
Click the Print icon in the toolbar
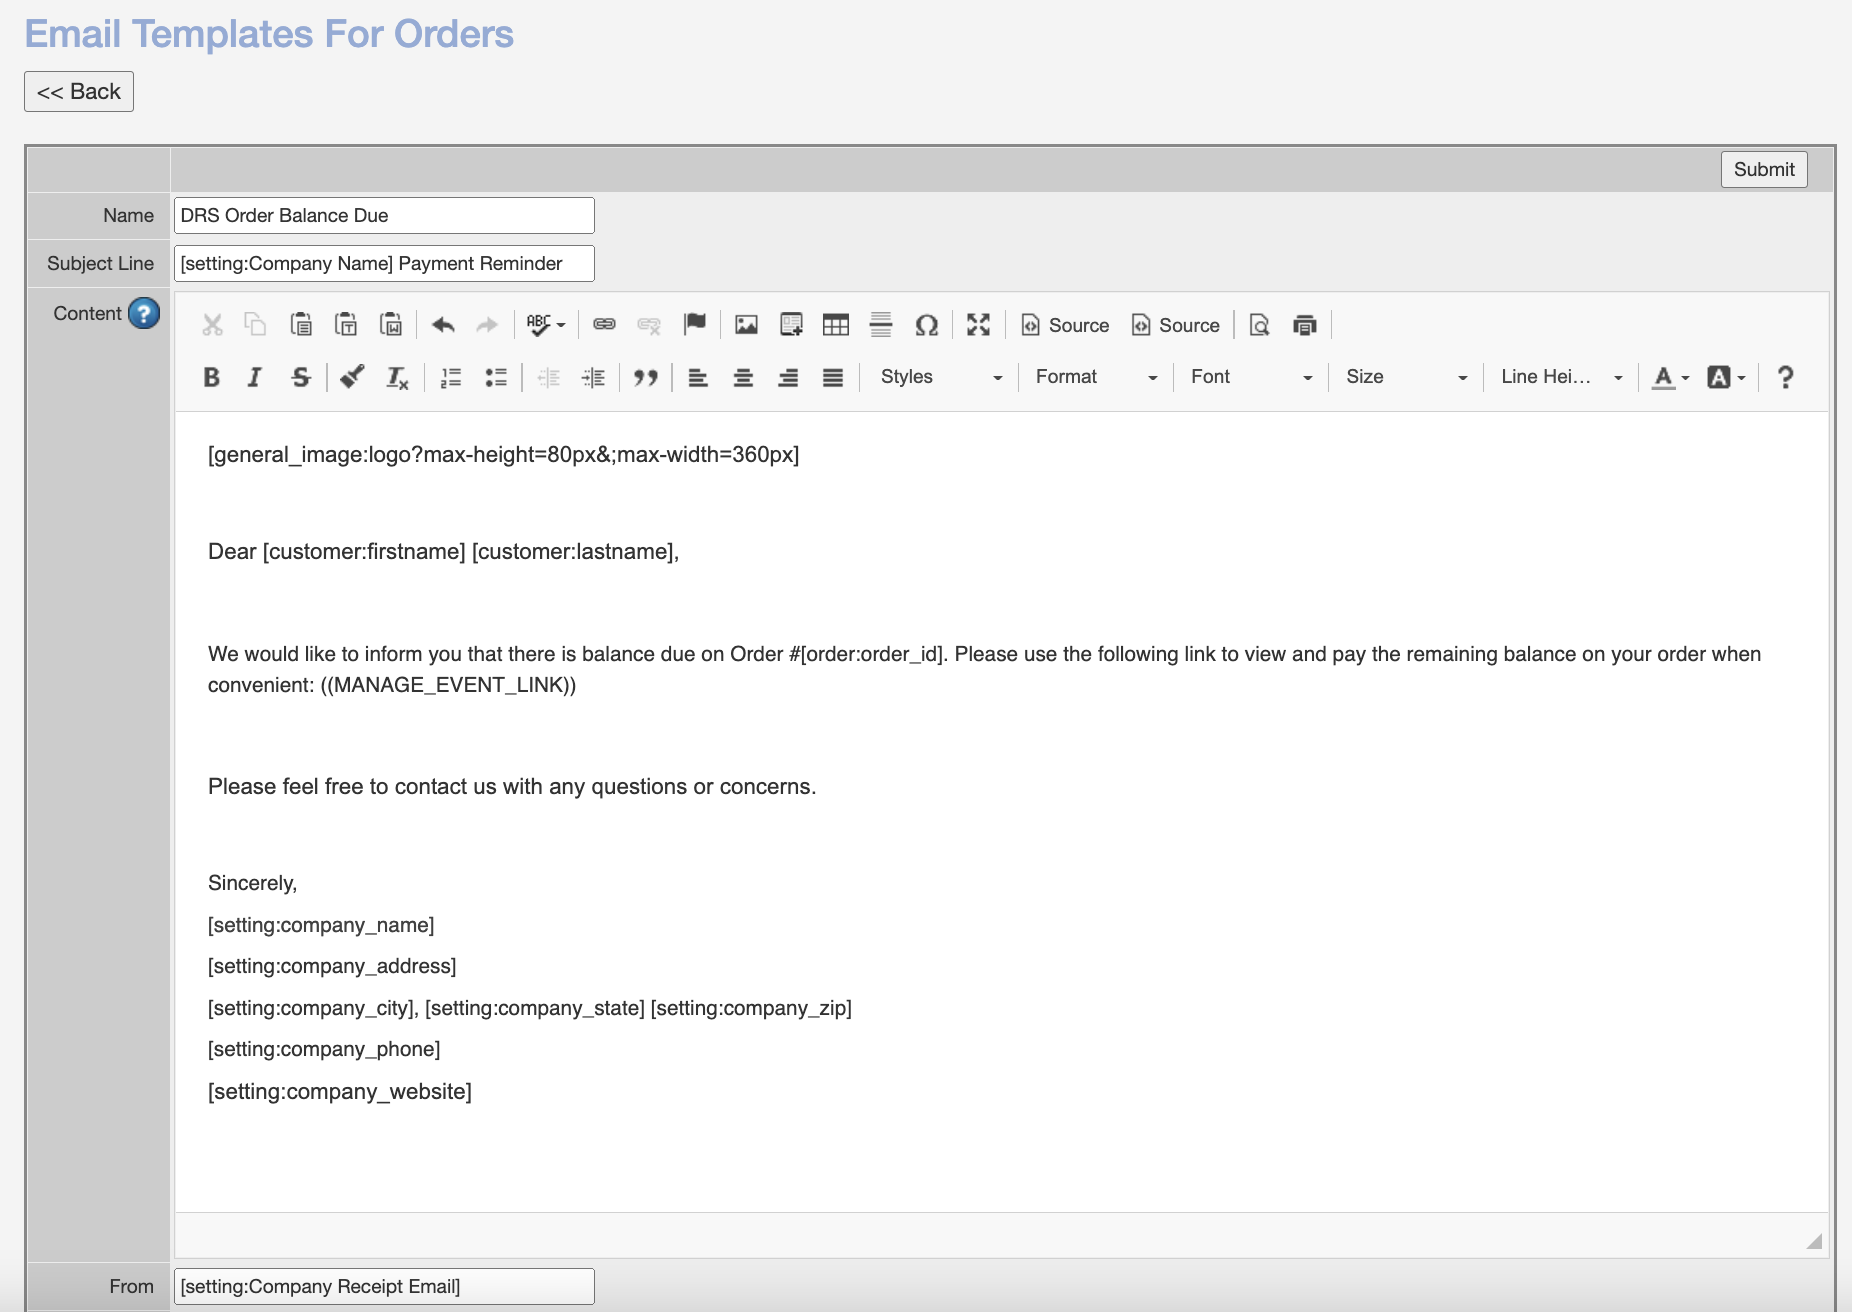pyautogui.click(x=1304, y=325)
